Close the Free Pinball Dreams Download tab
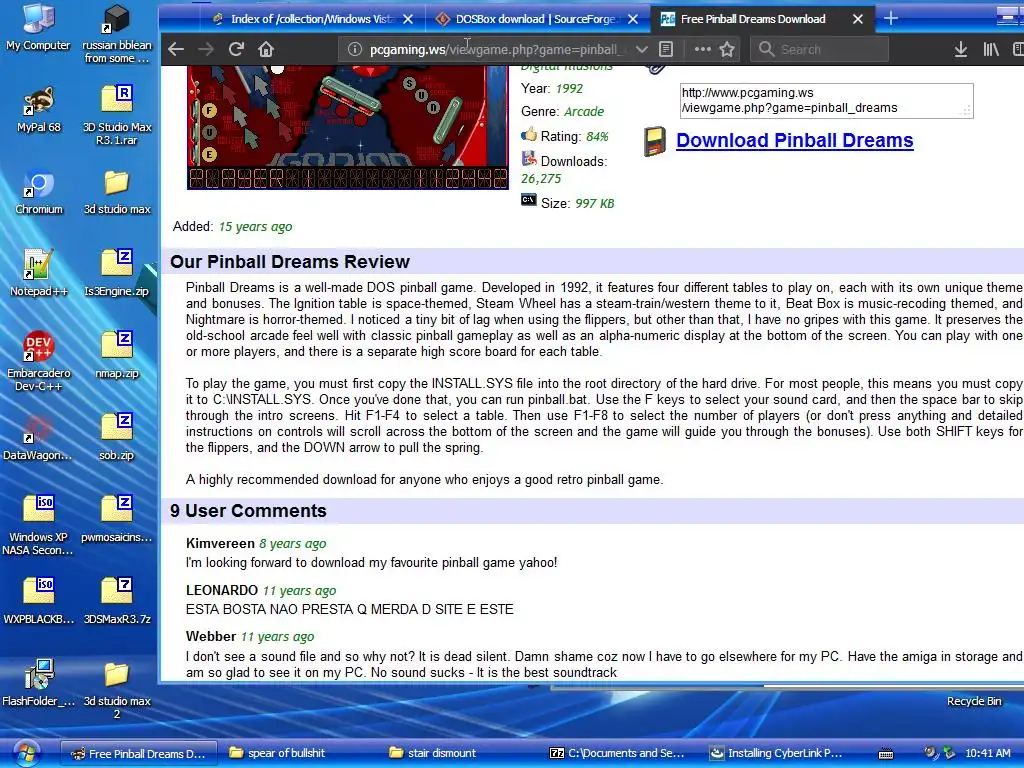The height and width of the screenshot is (768, 1024). pyautogui.click(x=858, y=19)
